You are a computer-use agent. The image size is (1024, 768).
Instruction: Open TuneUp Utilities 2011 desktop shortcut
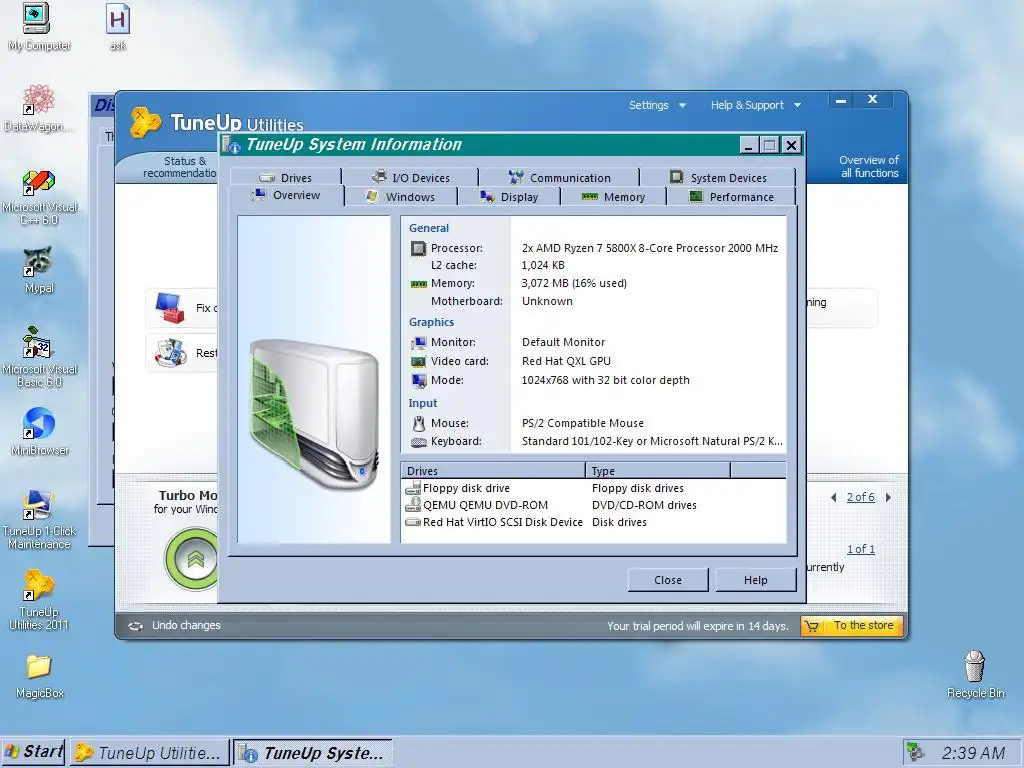pyautogui.click(x=39, y=600)
